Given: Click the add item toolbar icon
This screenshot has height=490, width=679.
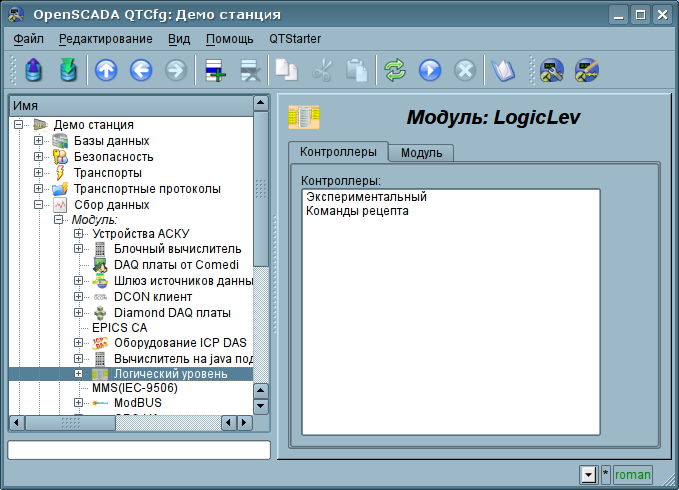Looking at the screenshot, I should click(x=215, y=70).
